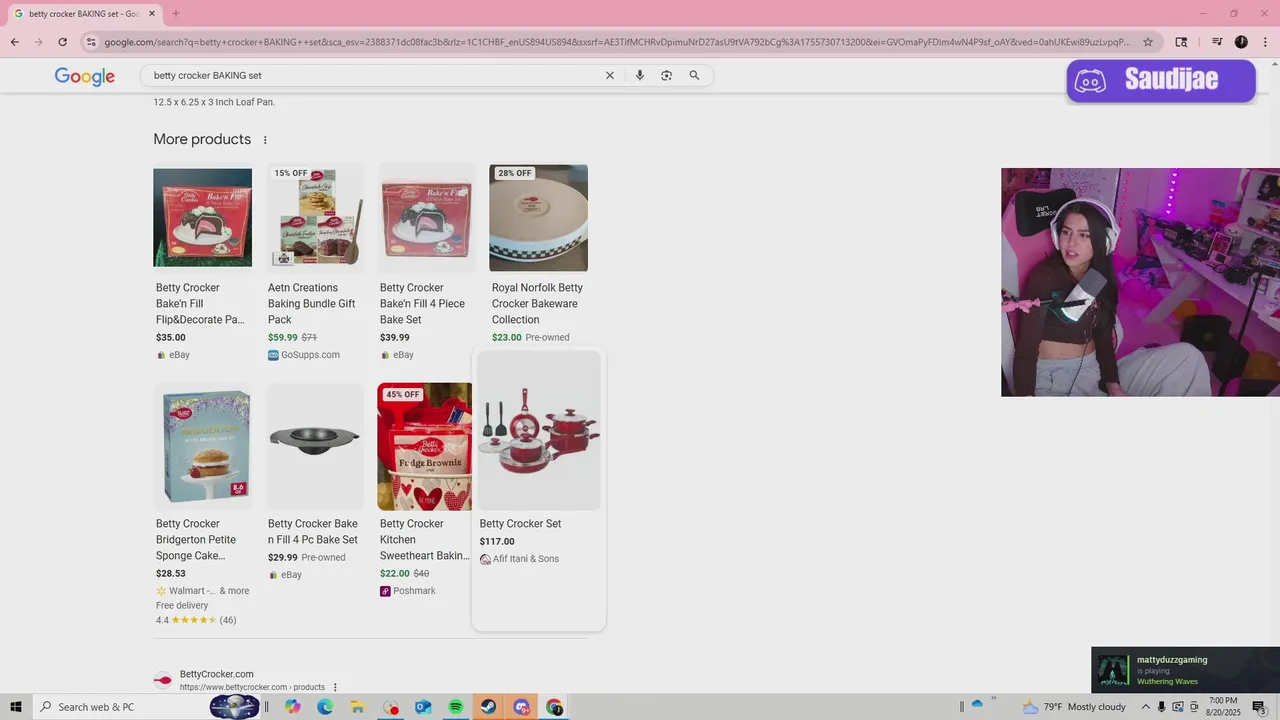The image size is (1280, 720).
Task: Open Betty Crocker Bake n Fill 4 Pc title
Action: coord(313,532)
